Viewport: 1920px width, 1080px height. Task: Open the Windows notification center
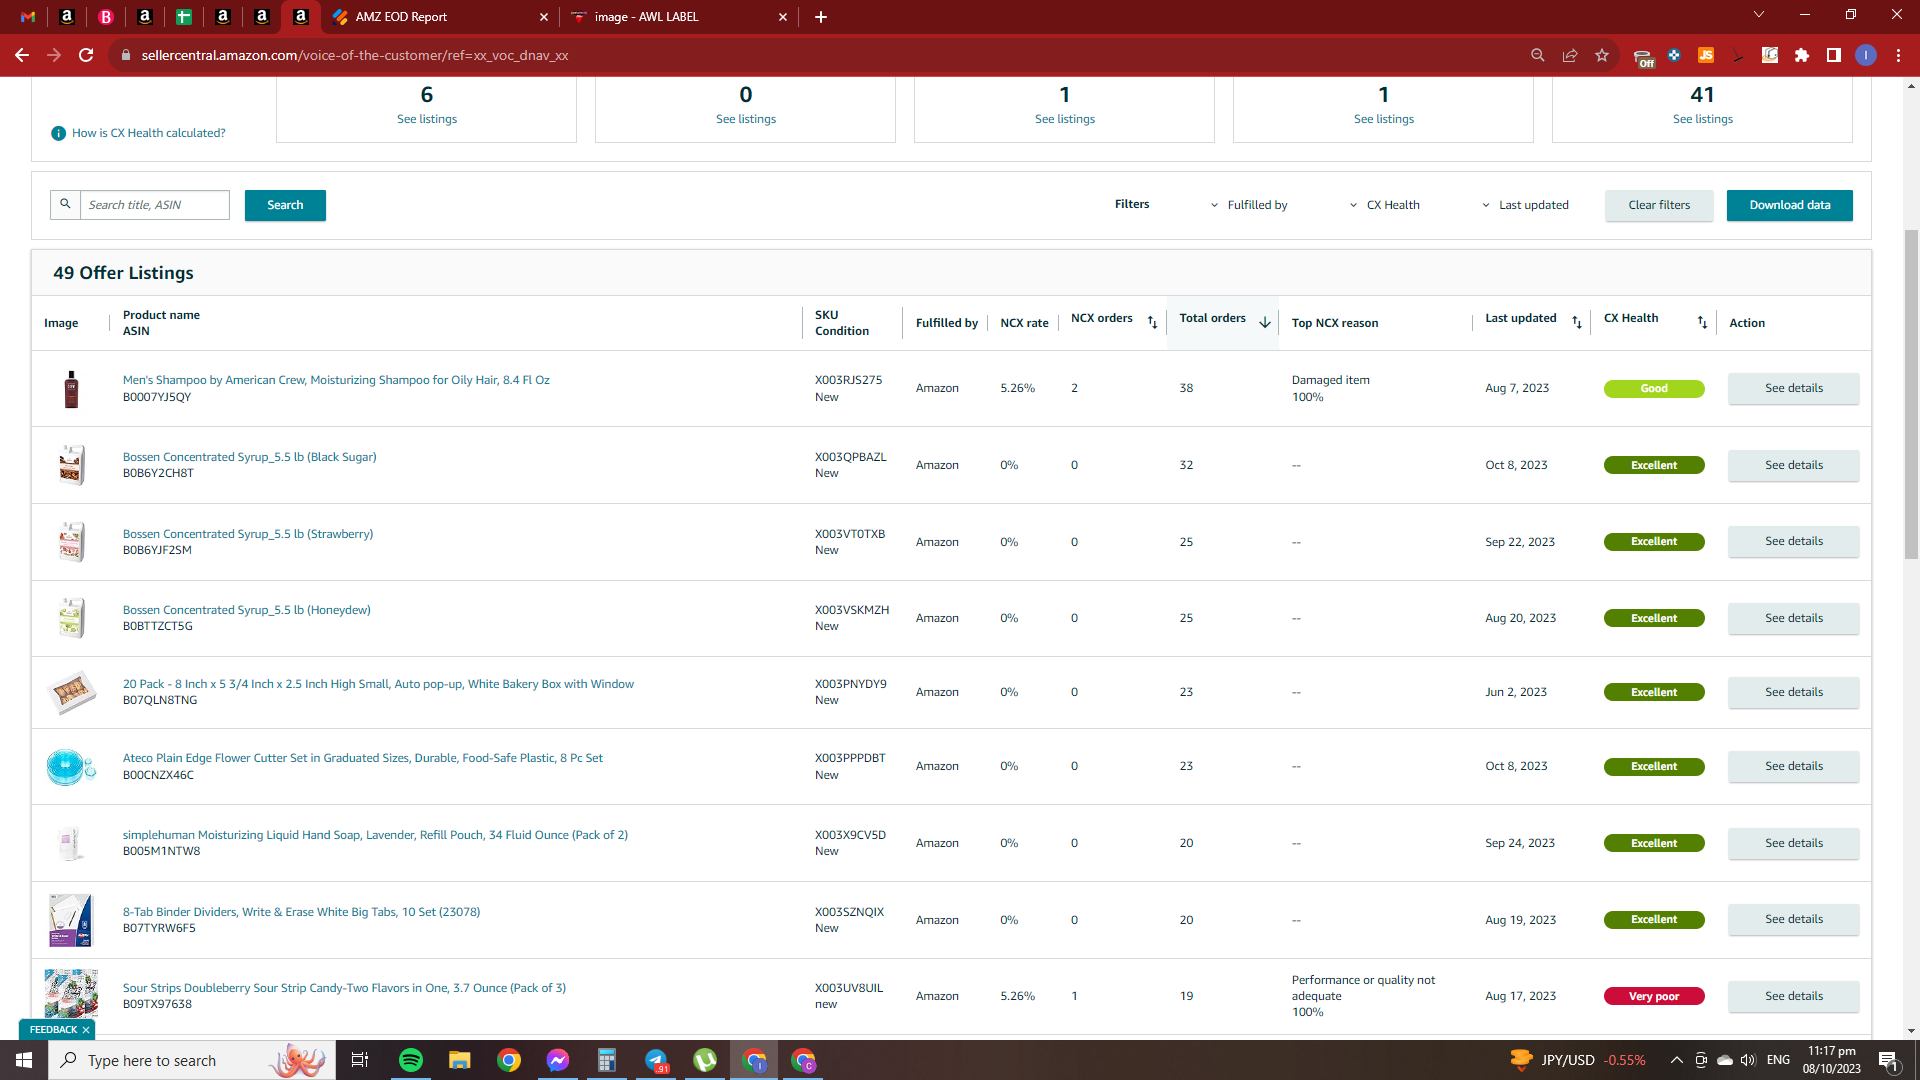point(1889,1060)
